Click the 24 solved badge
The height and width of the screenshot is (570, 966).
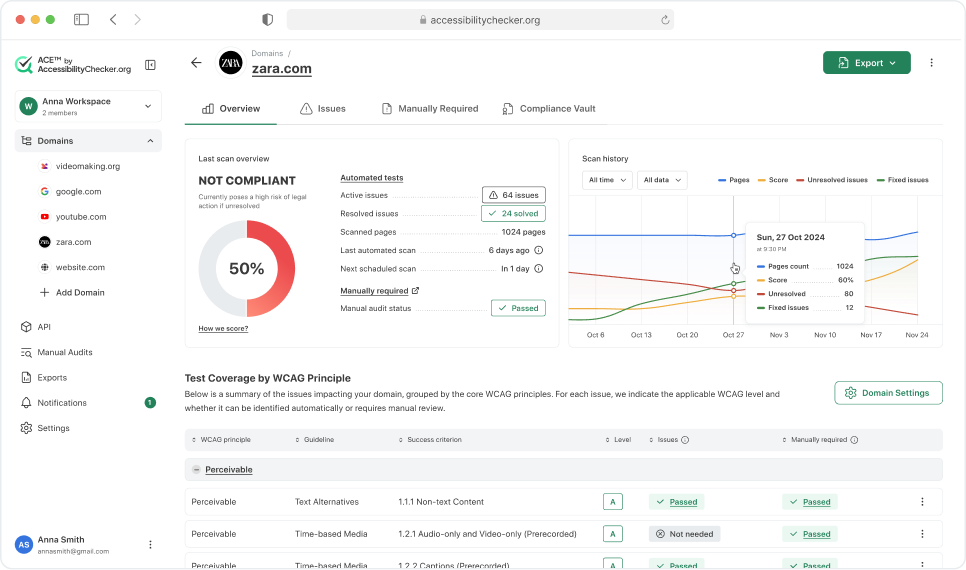[513, 213]
